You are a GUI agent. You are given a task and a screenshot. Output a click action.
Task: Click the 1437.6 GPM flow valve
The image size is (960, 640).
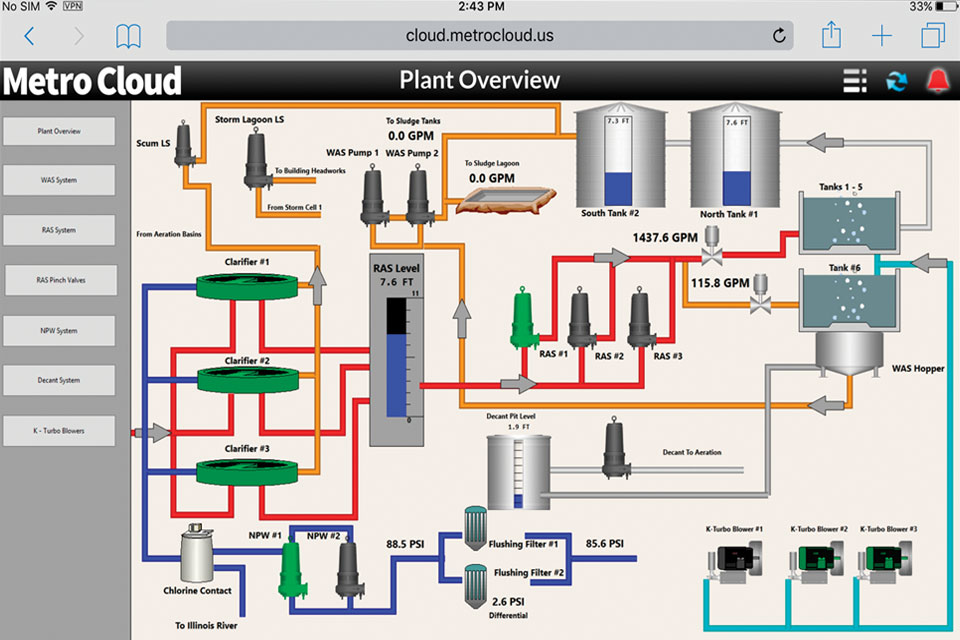coord(712,241)
